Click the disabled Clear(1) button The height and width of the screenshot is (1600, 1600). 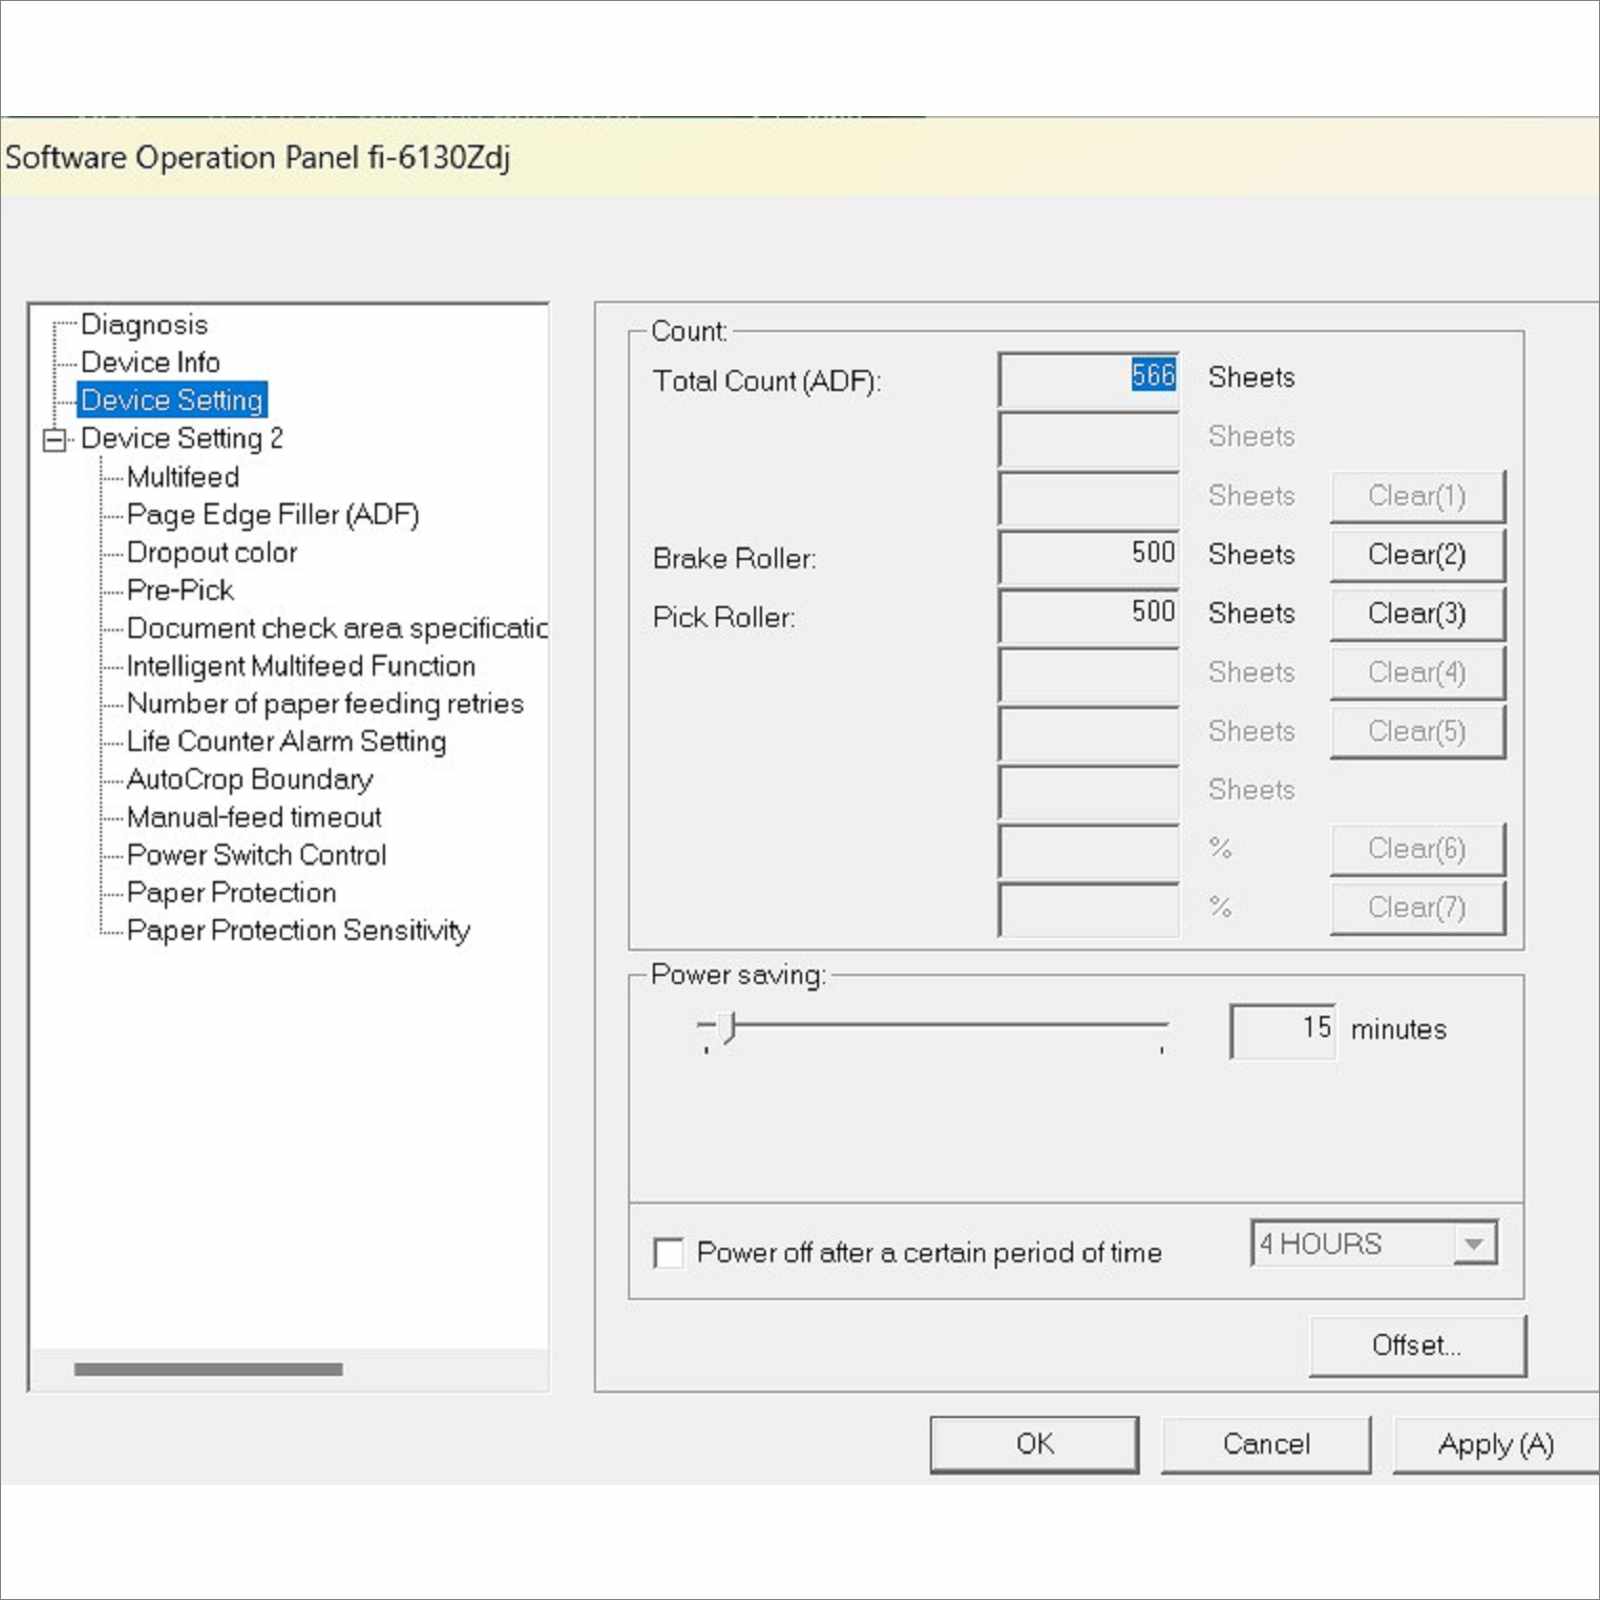[1417, 496]
